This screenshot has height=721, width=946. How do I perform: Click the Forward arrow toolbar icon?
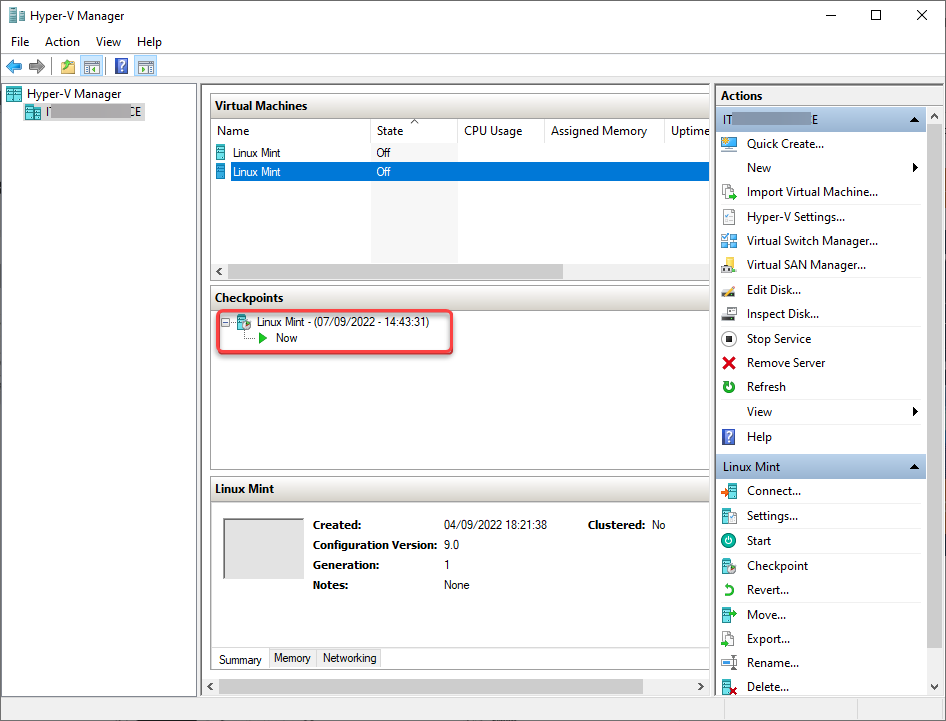(37, 66)
